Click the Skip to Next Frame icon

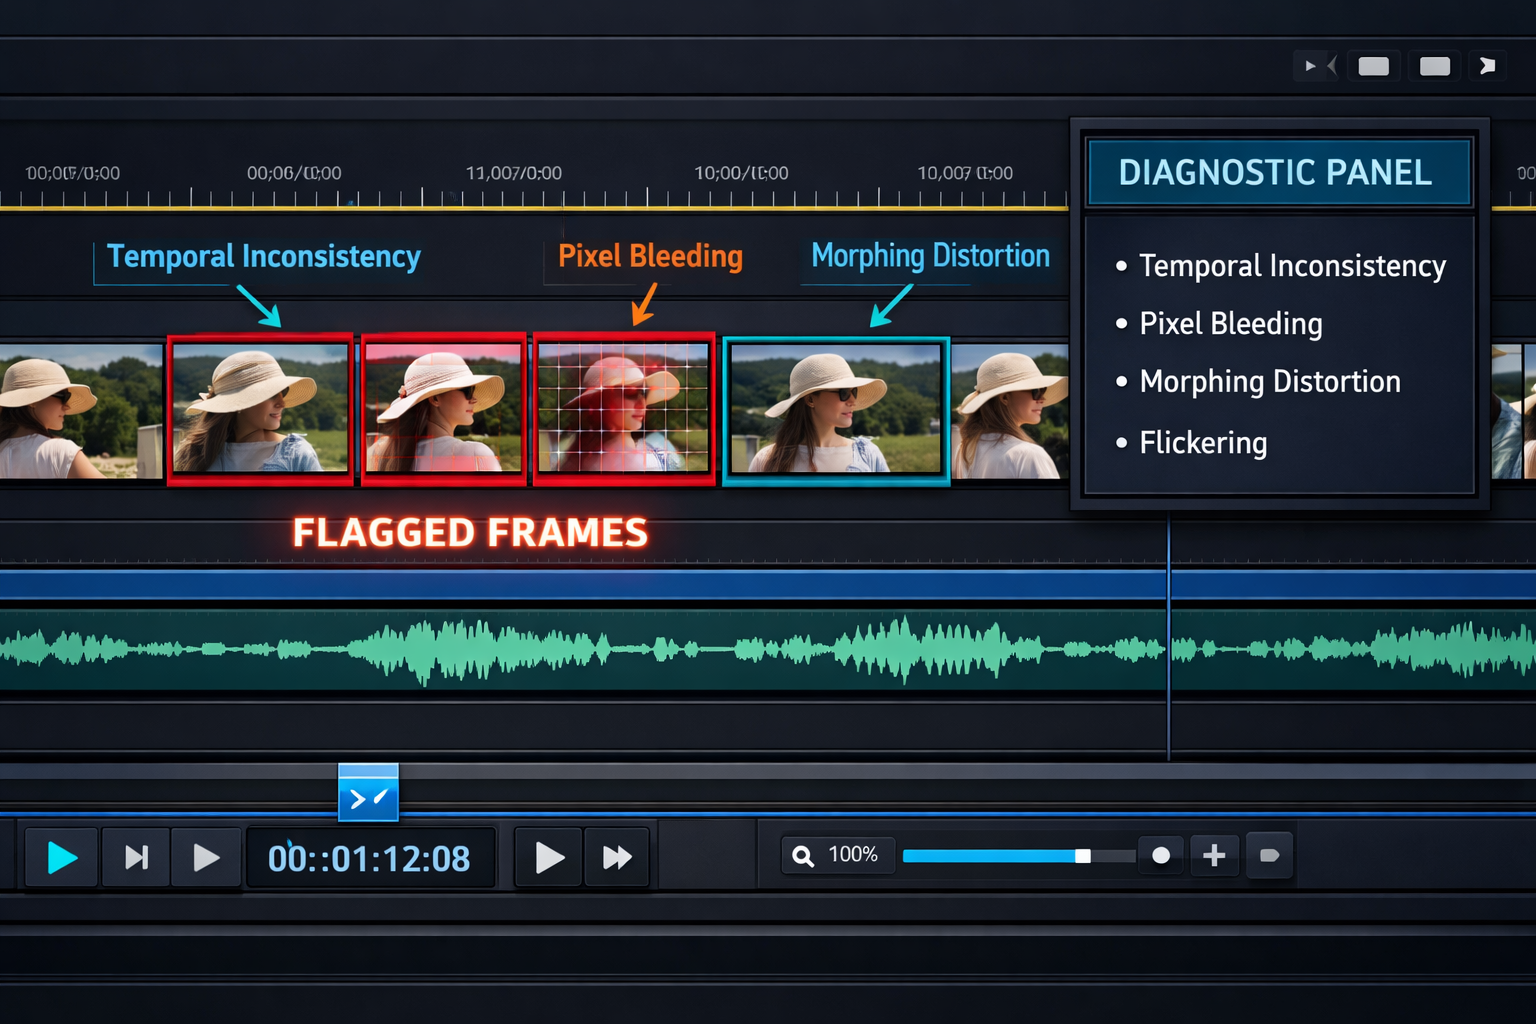(x=135, y=856)
